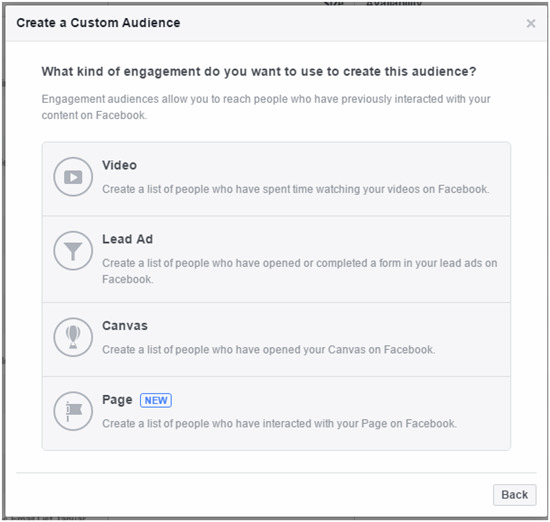Viewport: 550px width, 522px height.
Task: Click the engagement question heading
Action: (x=259, y=72)
